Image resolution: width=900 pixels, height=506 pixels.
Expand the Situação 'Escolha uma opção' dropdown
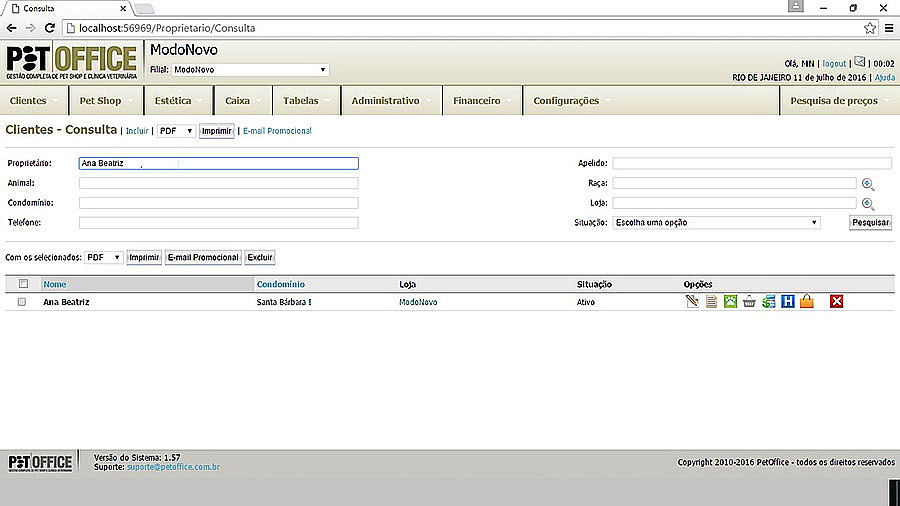(716, 222)
